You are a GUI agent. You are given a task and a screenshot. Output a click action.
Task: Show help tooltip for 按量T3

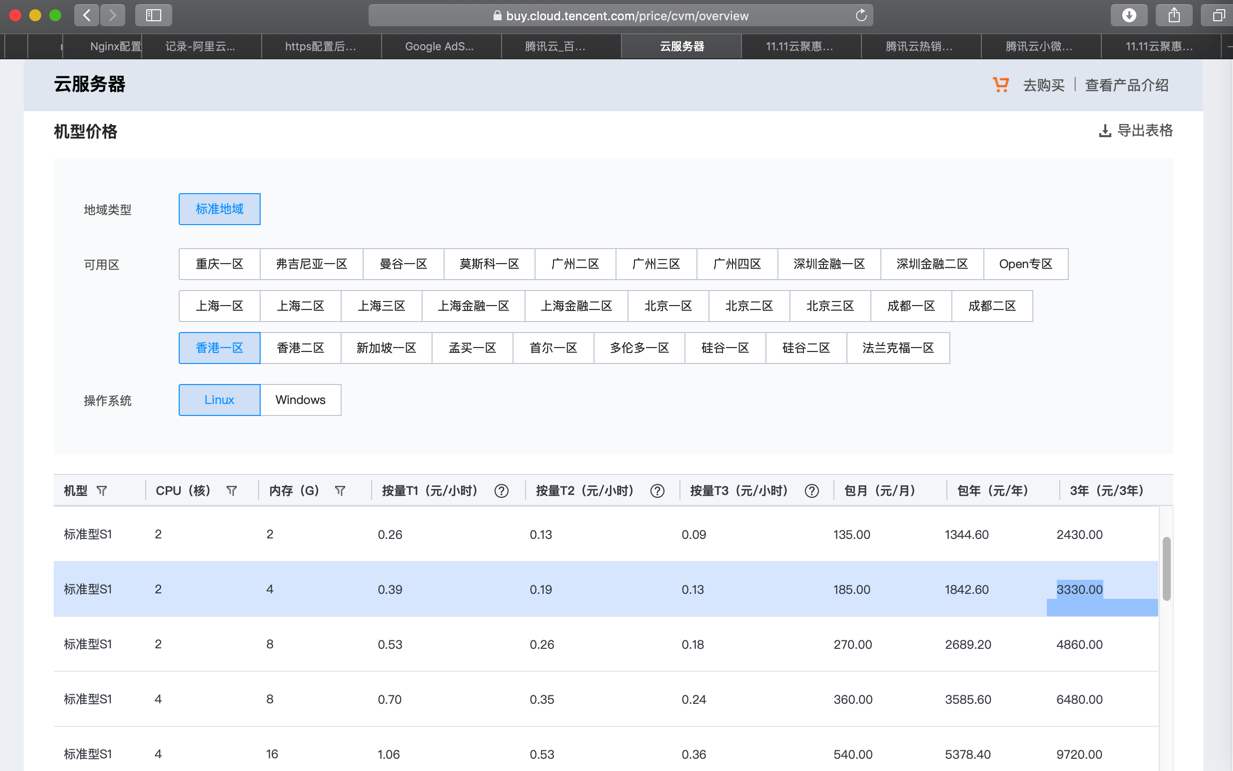[812, 491]
